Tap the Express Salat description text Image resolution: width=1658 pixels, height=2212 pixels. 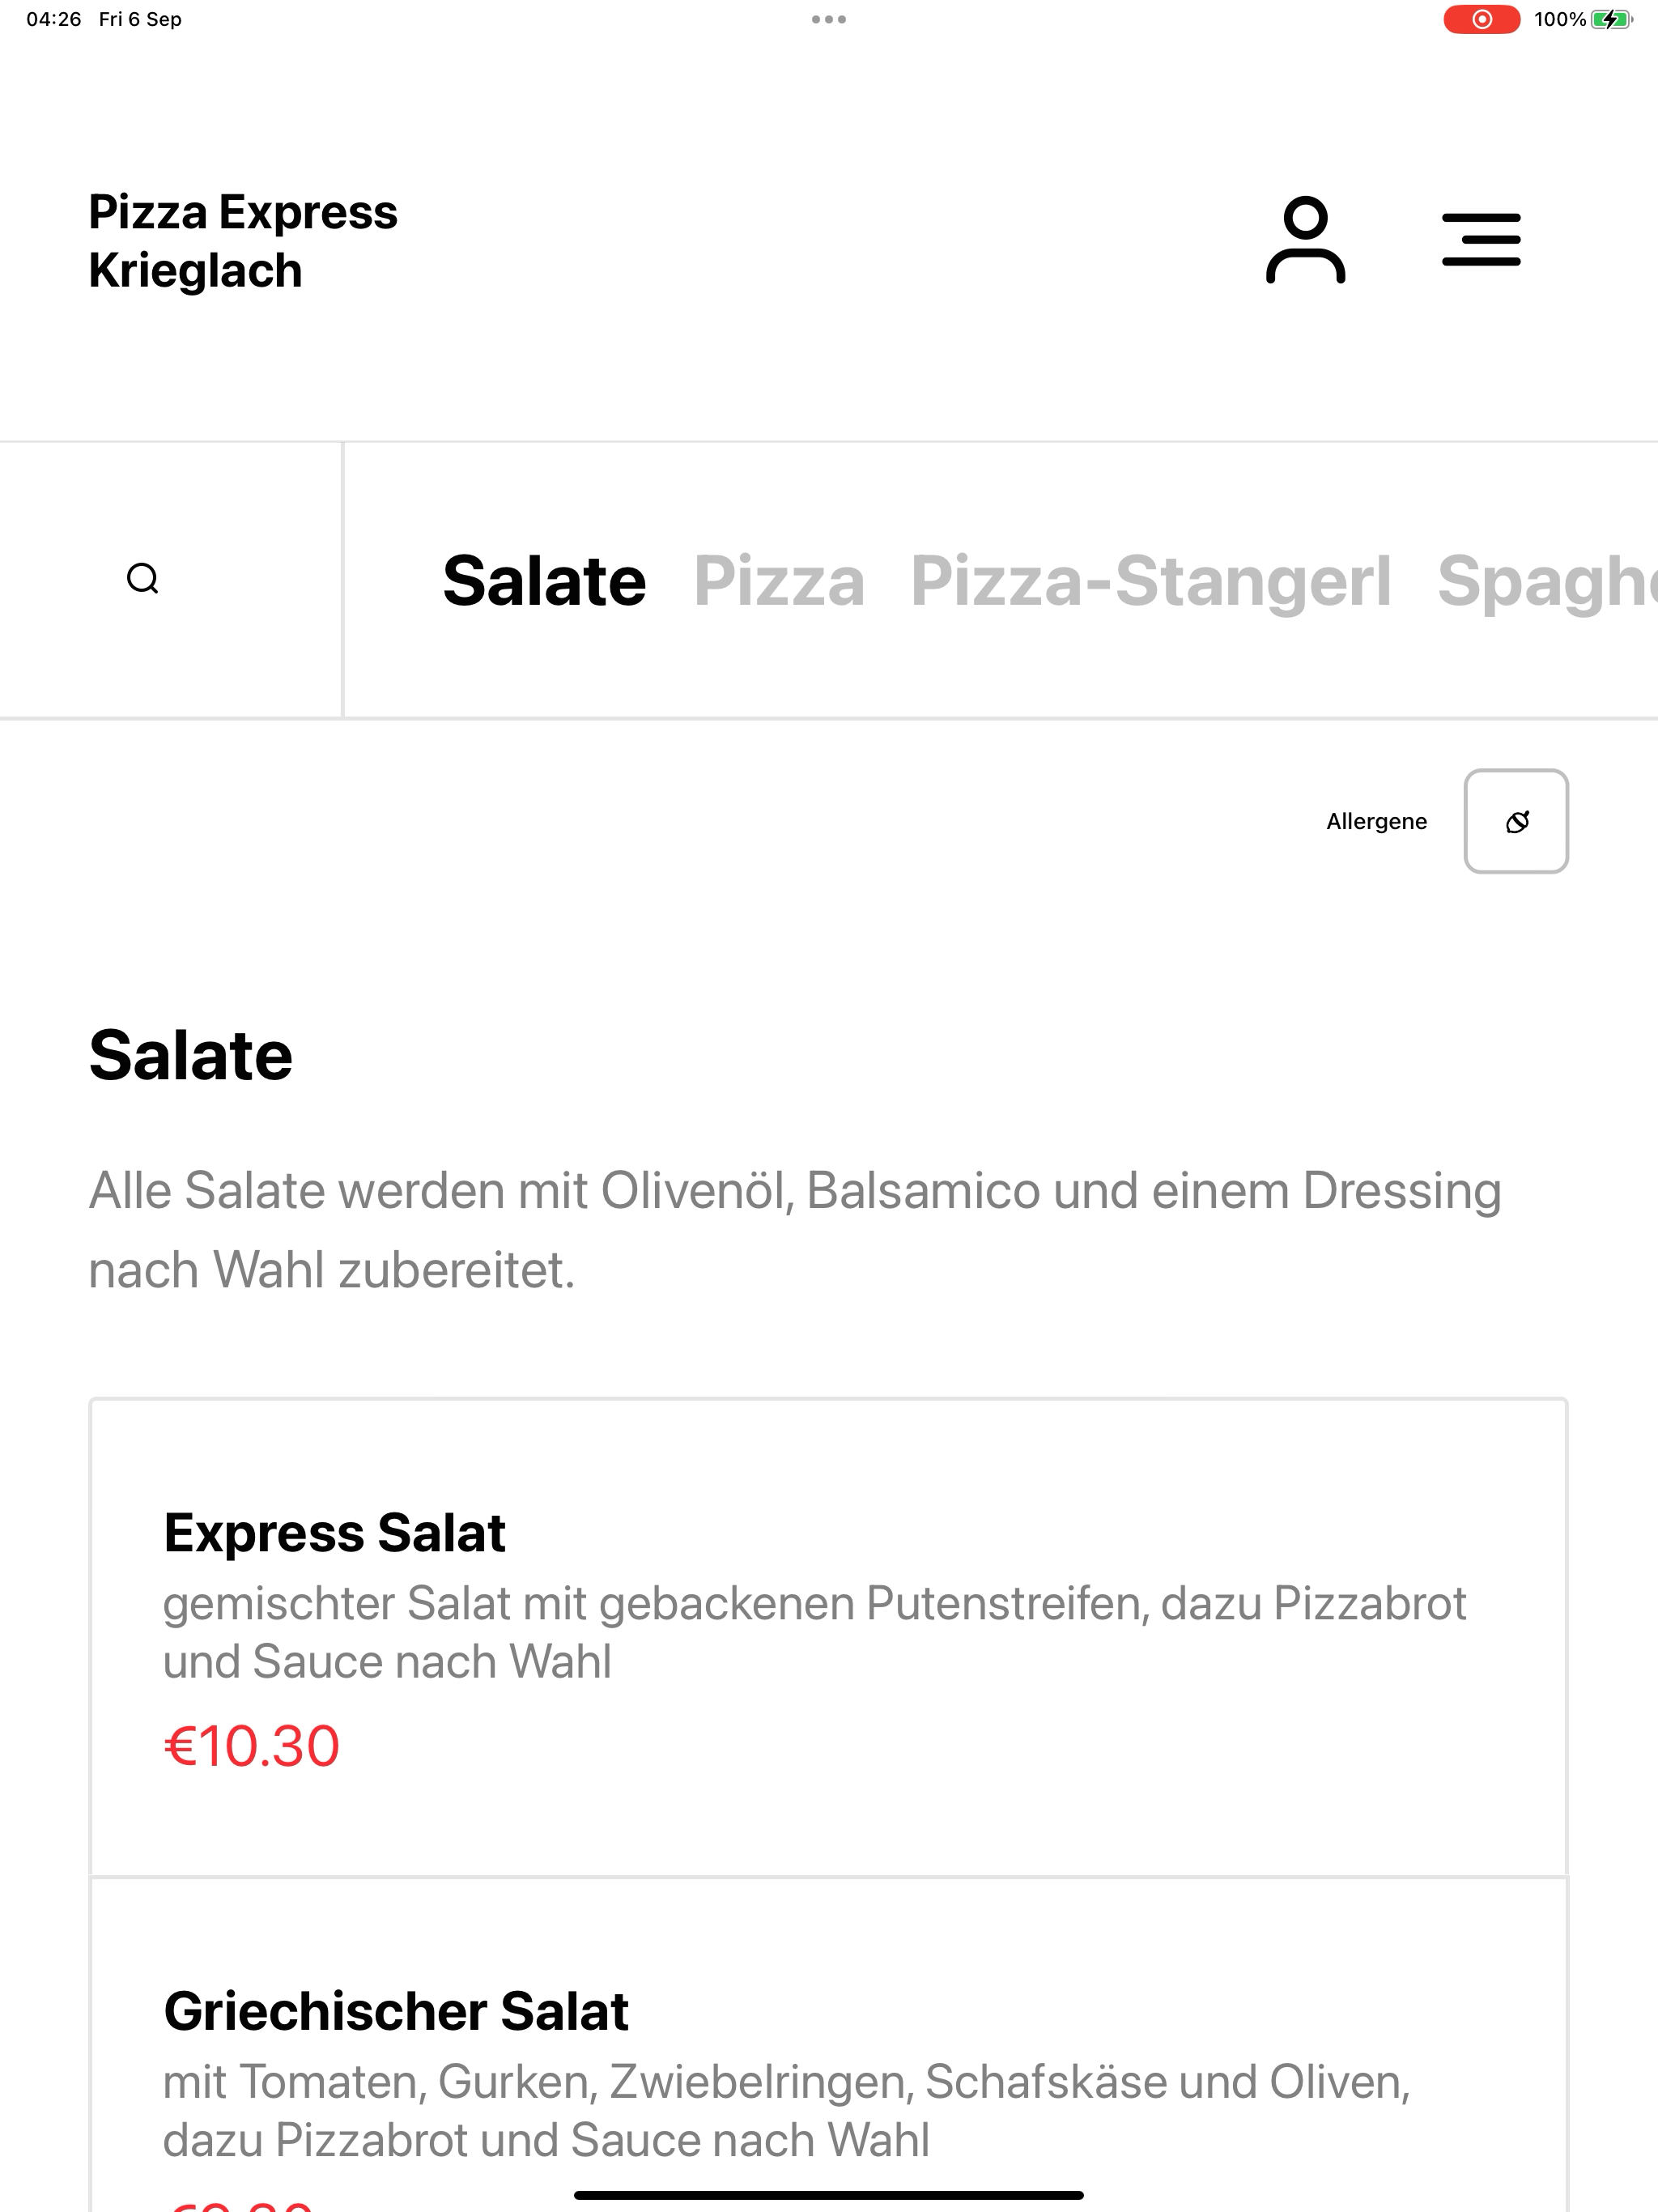[814, 1632]
